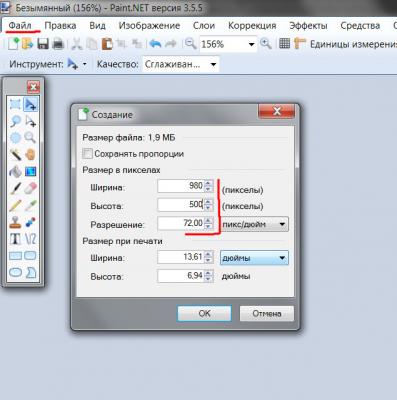Open the Правка menu
Screen dimensions: 397x400
click(60, 26)
